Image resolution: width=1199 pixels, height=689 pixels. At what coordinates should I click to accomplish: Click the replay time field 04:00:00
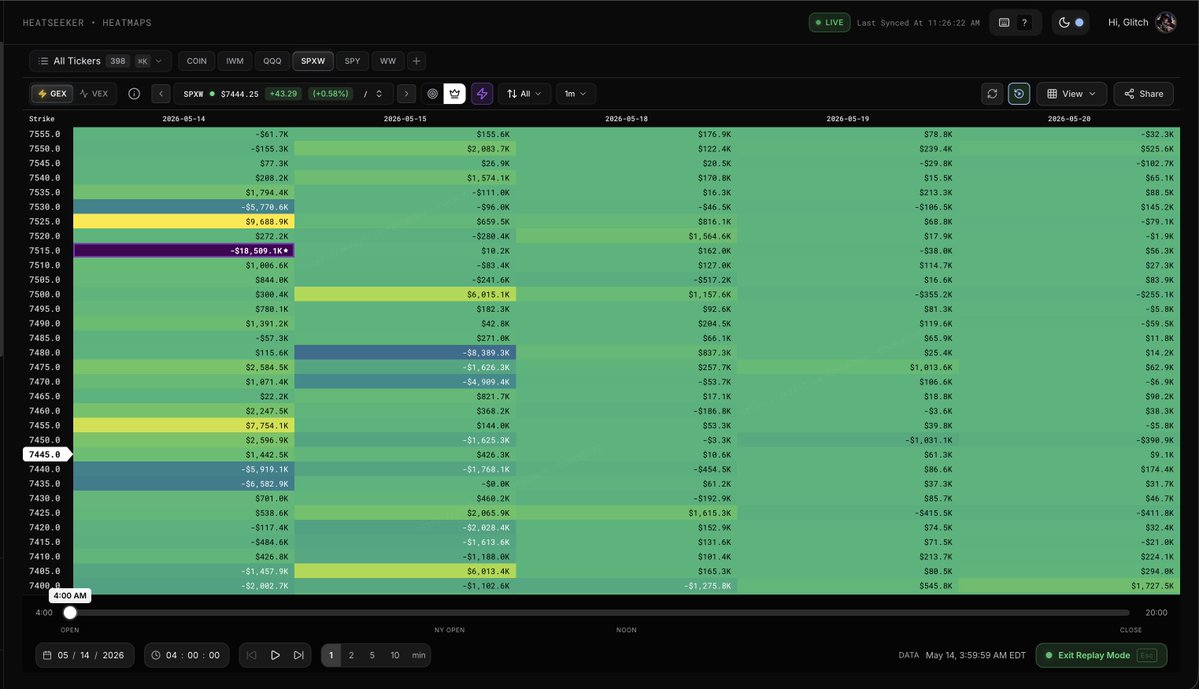click(187, 655)
